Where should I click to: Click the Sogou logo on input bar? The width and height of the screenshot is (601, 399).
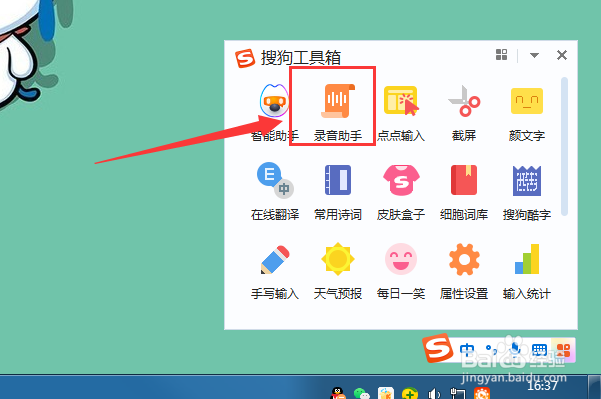(438, 348)
